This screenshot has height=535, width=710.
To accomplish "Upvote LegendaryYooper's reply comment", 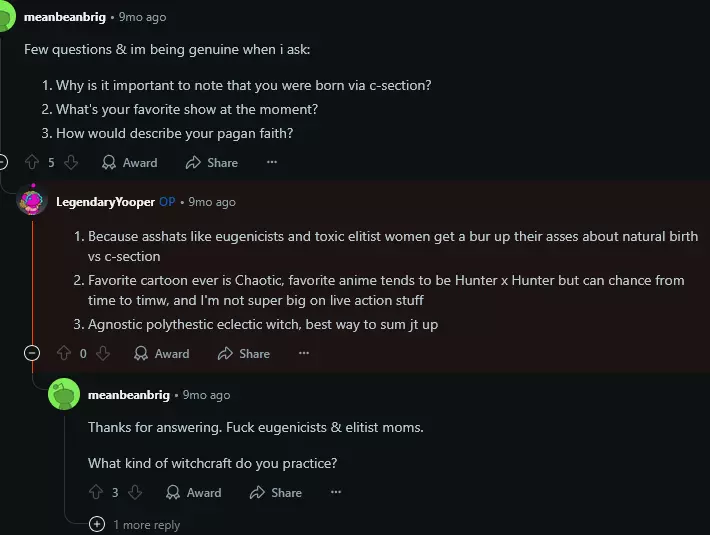I will tap(64, 353).
